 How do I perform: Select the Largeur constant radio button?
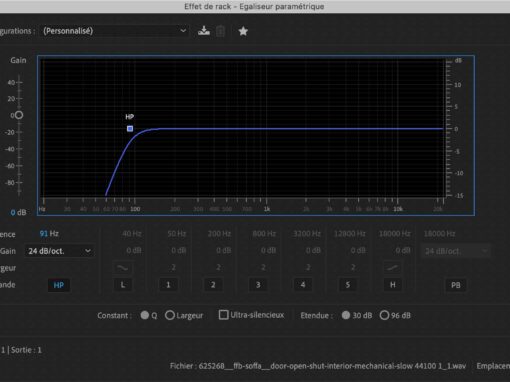170,315
